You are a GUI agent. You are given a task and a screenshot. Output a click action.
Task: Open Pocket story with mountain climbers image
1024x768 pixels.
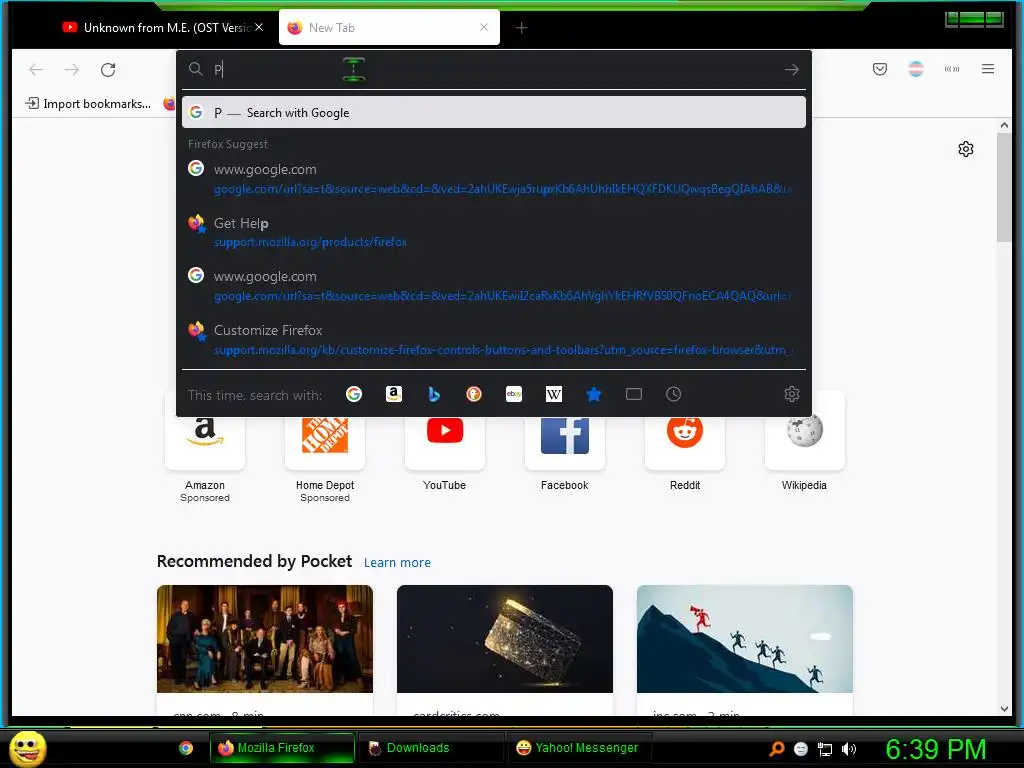pyautogui.click(x=744, y=639)
